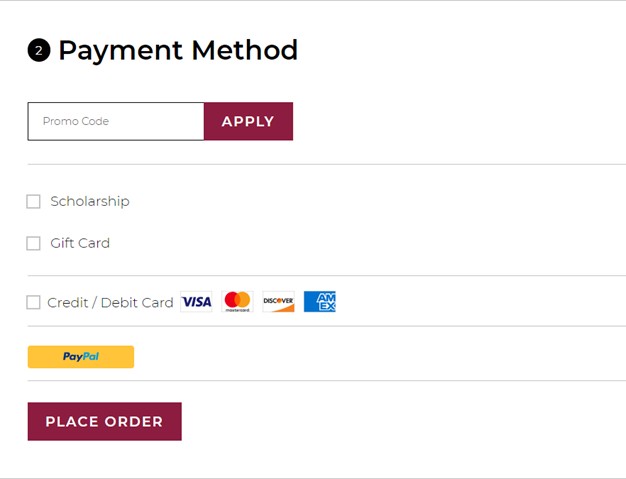The image size is (626, 479).
Task: Click the Payment Method heading
Action: coord(178,50)
